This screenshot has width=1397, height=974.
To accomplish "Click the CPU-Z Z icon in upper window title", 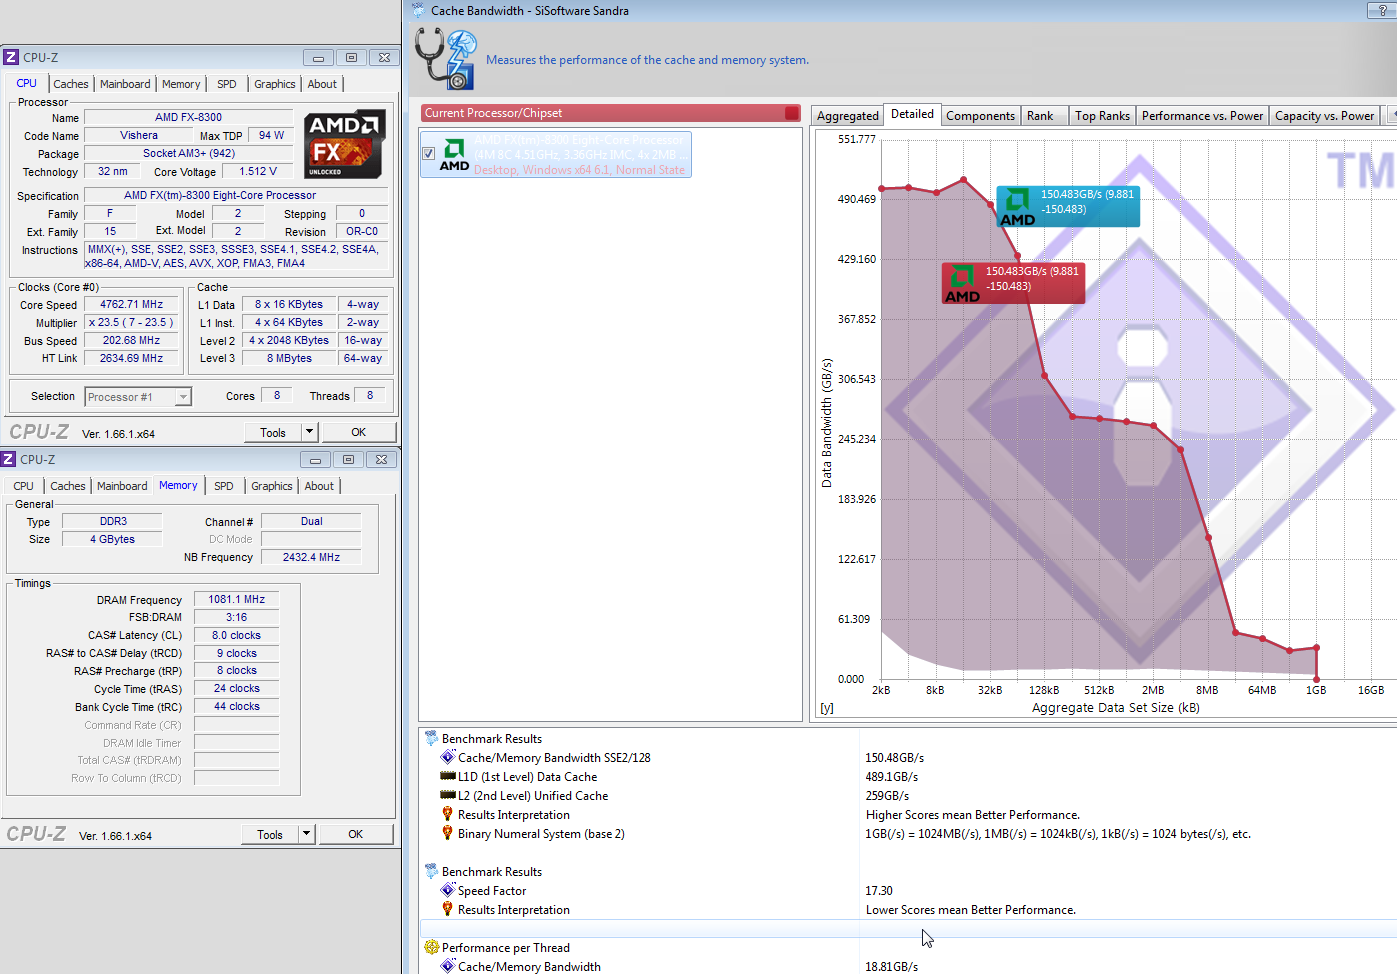I will tap(11, 58).
